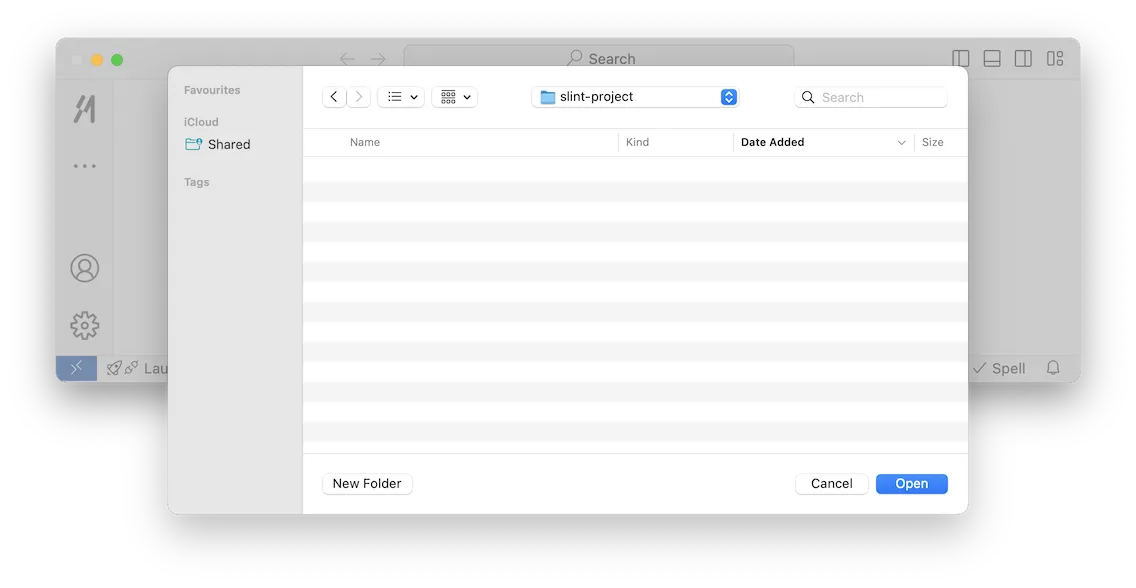
Task: Create a New Folder
Action: pos(367,483)
